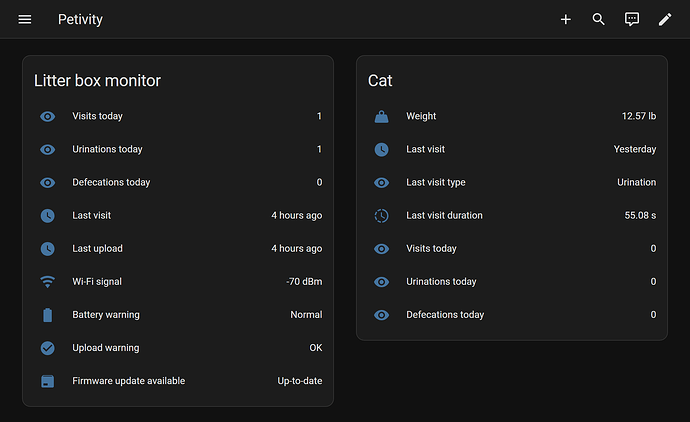This screenshot has width=690, height=422.
Task: Click eye icon beside Litter box Urinations today
Action: pos(48,150)
